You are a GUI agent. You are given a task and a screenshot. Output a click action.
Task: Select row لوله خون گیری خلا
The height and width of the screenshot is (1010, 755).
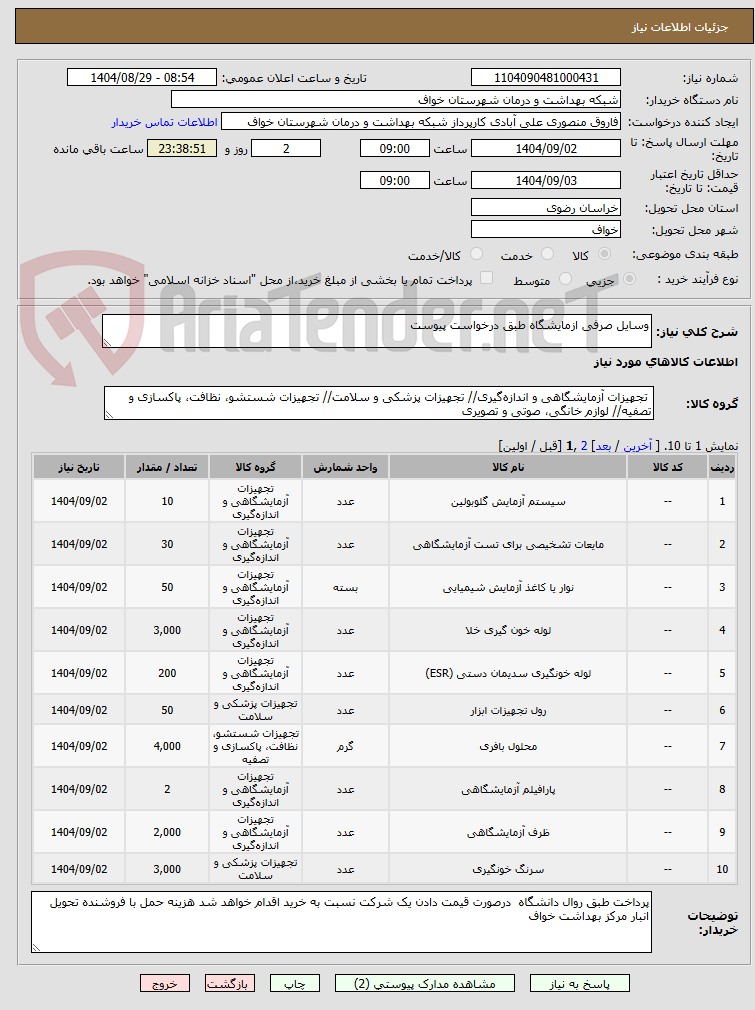point(384,630)
